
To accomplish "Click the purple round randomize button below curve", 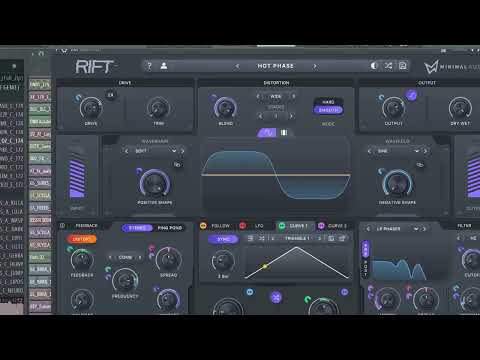I will (276, 297).
